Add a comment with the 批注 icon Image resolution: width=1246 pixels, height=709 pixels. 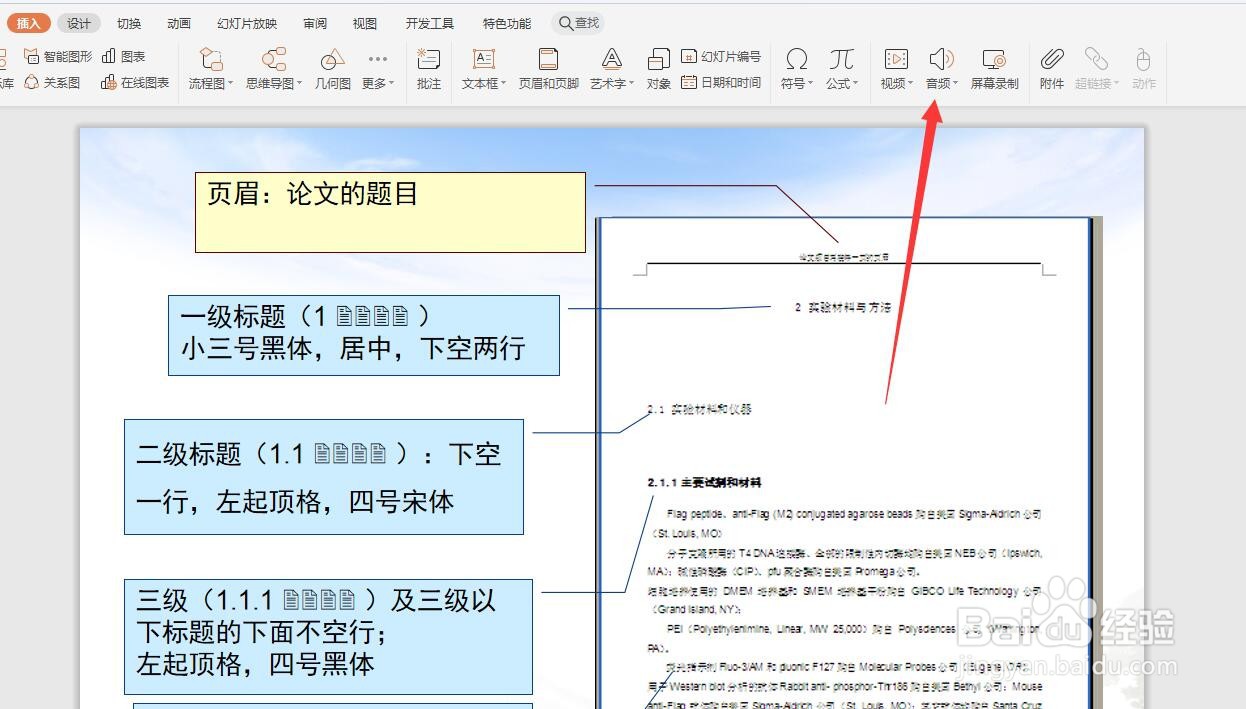(429, 68)
